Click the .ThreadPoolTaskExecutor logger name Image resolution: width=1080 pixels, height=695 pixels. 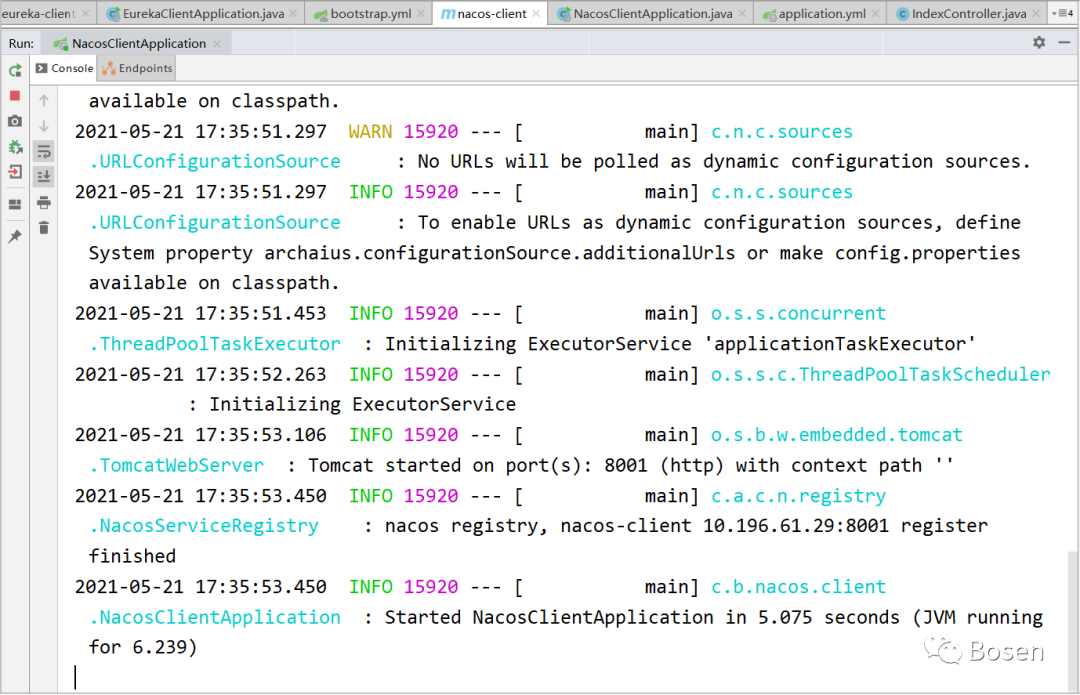click(x=215, y=344)
